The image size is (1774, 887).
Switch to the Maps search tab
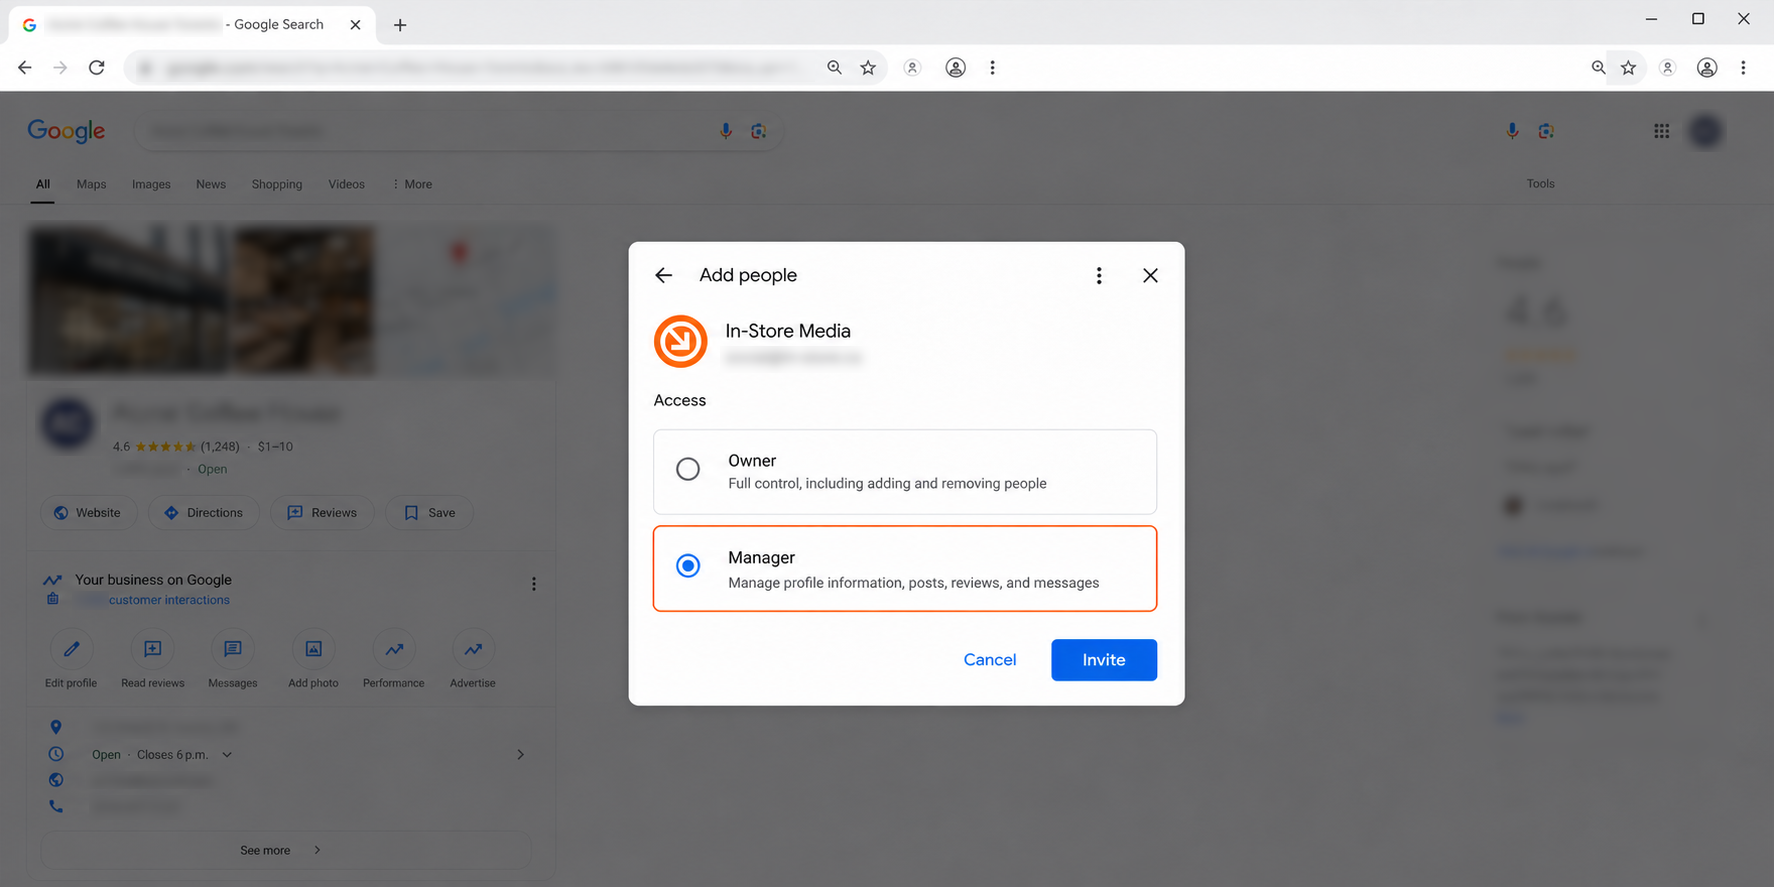pos(91,184)
